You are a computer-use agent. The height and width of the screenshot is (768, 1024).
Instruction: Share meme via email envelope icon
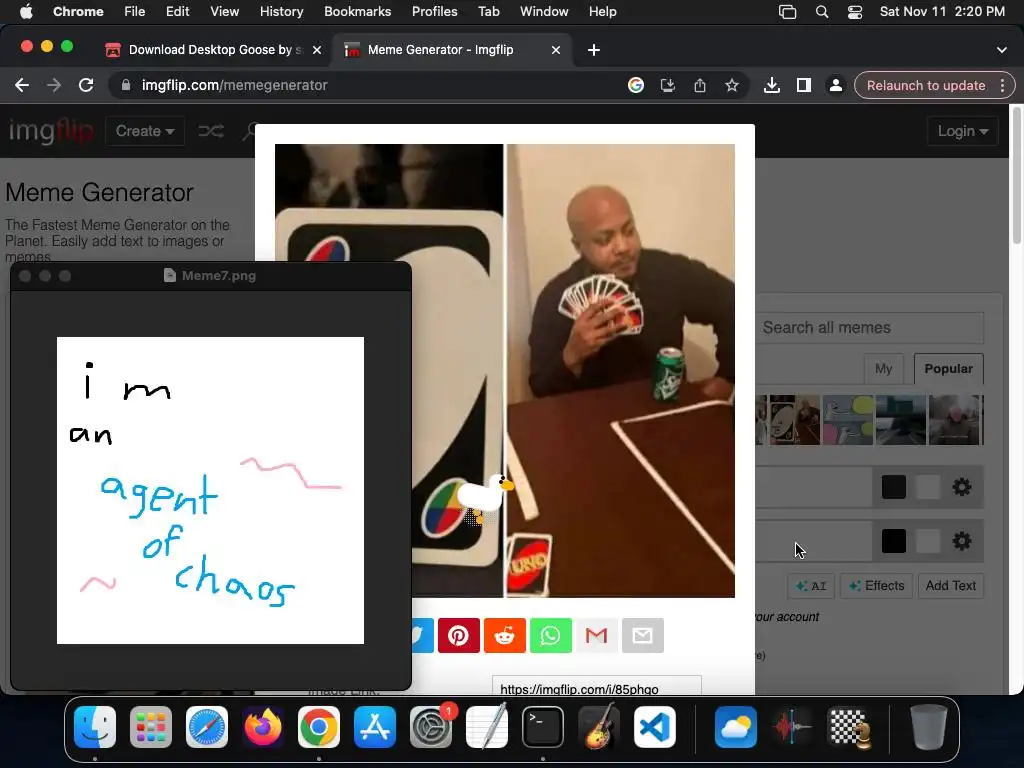tap(643, 635)
